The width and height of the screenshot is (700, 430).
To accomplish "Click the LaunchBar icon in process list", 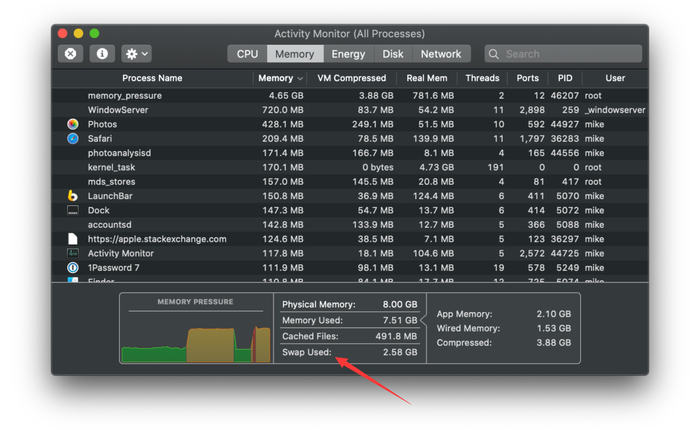I will (73, 196).
